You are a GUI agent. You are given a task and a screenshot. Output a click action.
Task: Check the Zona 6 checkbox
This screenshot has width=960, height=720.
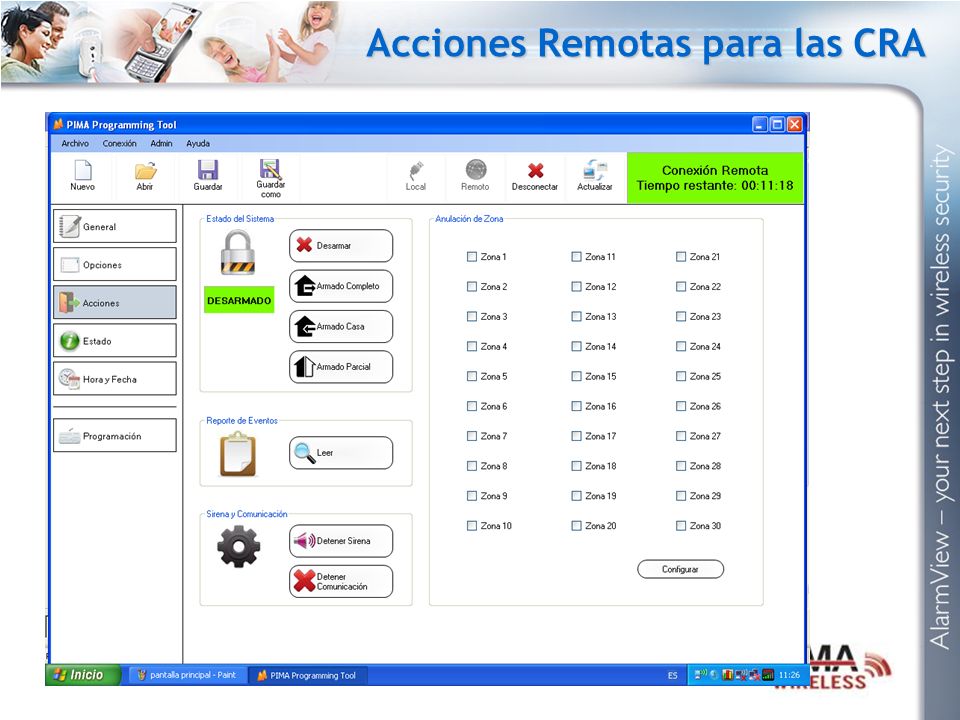pos(471,406)
